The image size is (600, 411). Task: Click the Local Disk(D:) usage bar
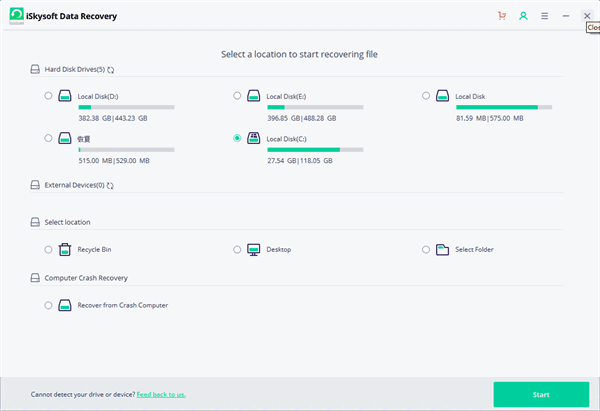(126, 106)
